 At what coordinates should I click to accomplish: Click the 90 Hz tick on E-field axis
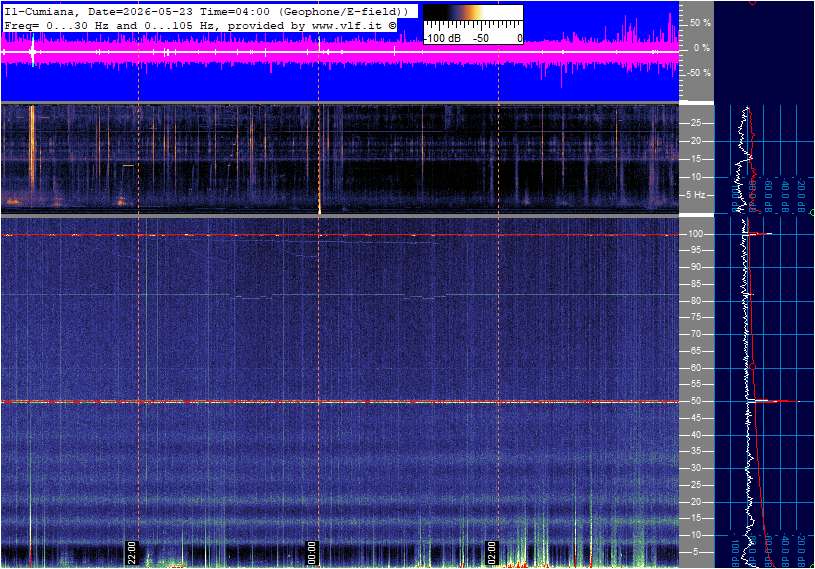click(695, 267)
